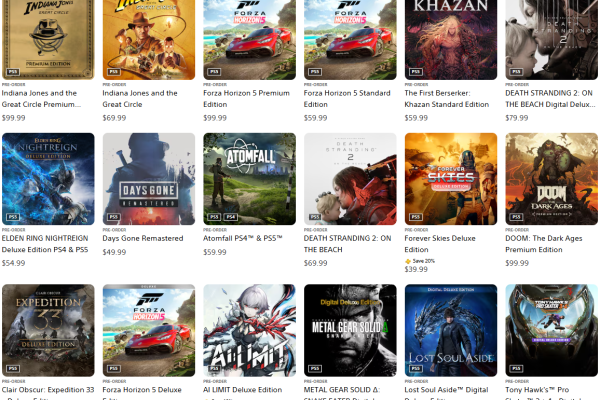This screenshot has width=600, height=400.
Task: Open the AI LIMIT Deluxe Edition cover
Action: click(x=249, y=330)
